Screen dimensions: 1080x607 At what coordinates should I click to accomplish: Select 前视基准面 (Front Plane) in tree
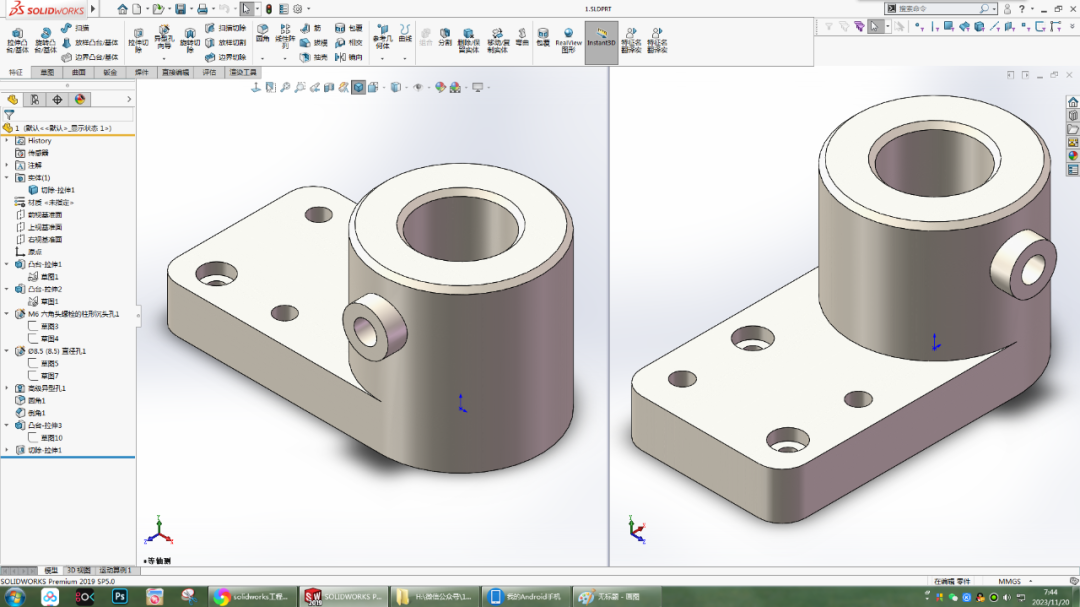coord(45,215)
